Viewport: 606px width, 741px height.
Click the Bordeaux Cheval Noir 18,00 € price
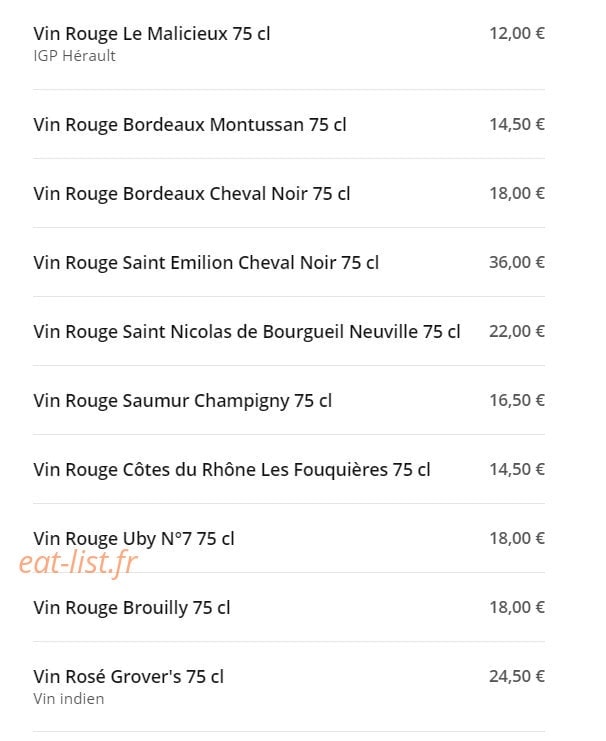point(517,193)
